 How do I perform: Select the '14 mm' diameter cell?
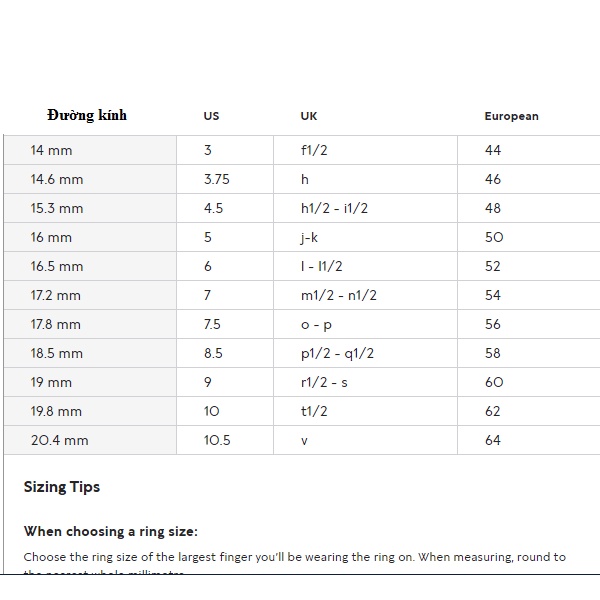[51, 150]
